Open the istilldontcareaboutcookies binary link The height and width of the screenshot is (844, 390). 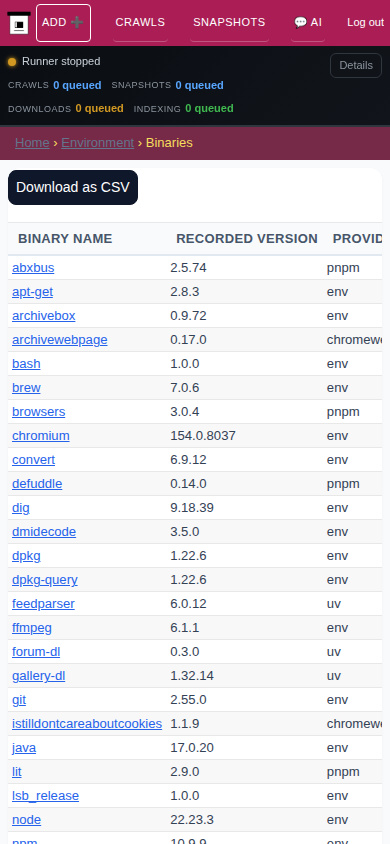pyautogui.click(x=87, y=723)
